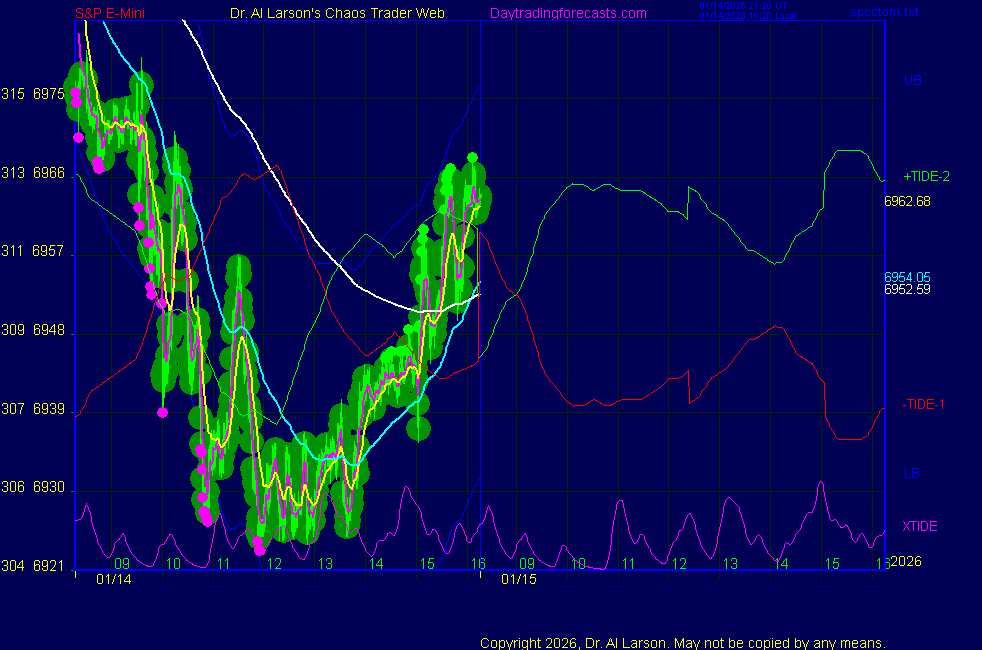The height and width of the screenshot is (650, 982).
Task: Click the 01/14 date marker on time axis
Action: pyautogui.click(x=112, y=579)
